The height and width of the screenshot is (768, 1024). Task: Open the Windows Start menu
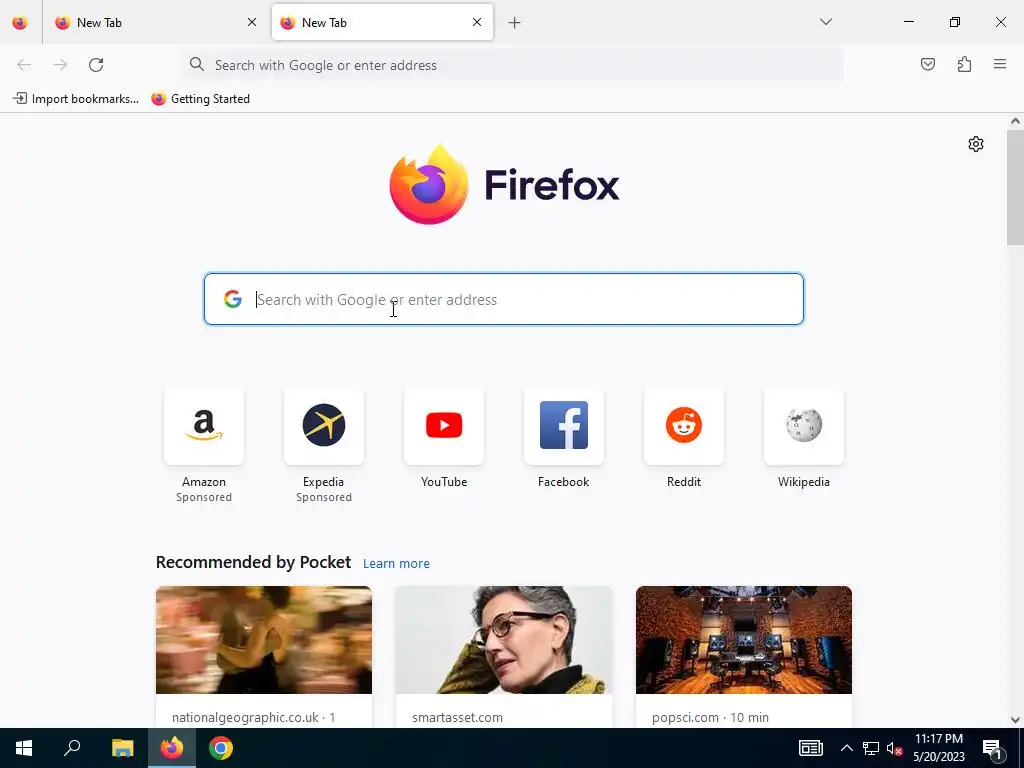[24, 748]
